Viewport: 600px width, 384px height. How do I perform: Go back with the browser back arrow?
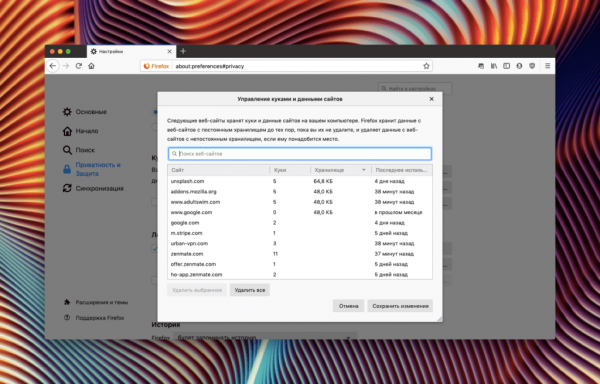(x=53, y=66)
